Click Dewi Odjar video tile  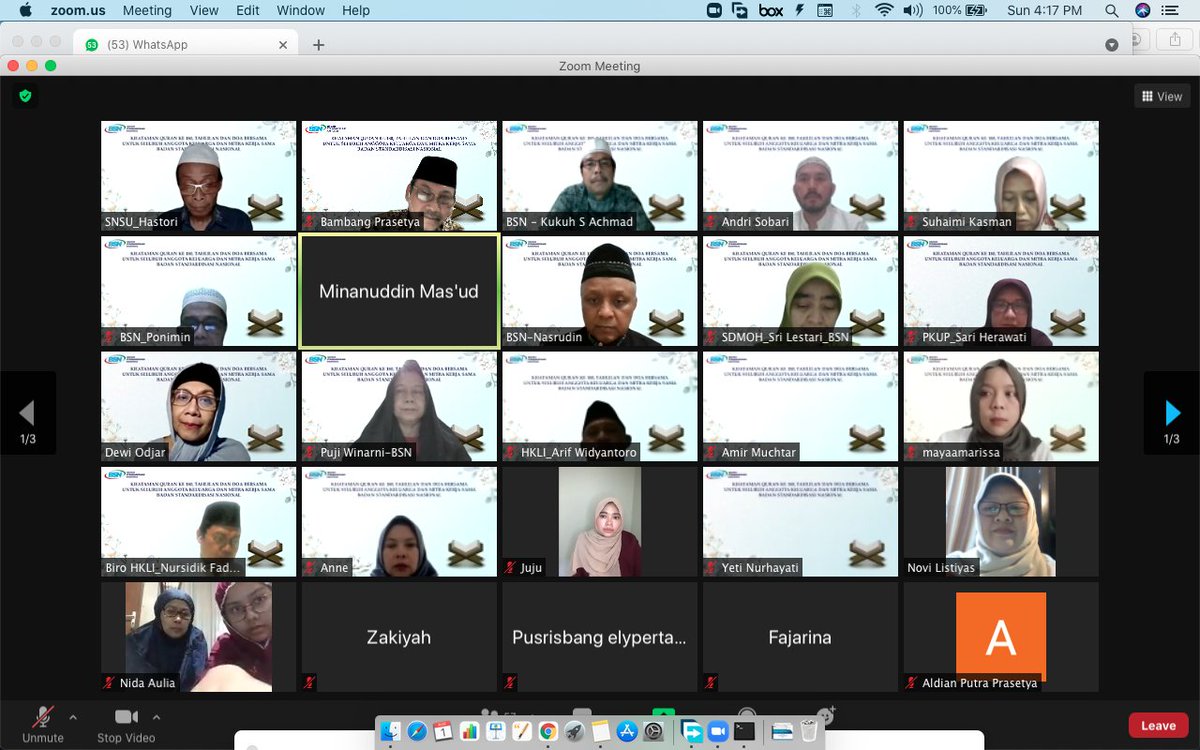click(x=198, y=407)
